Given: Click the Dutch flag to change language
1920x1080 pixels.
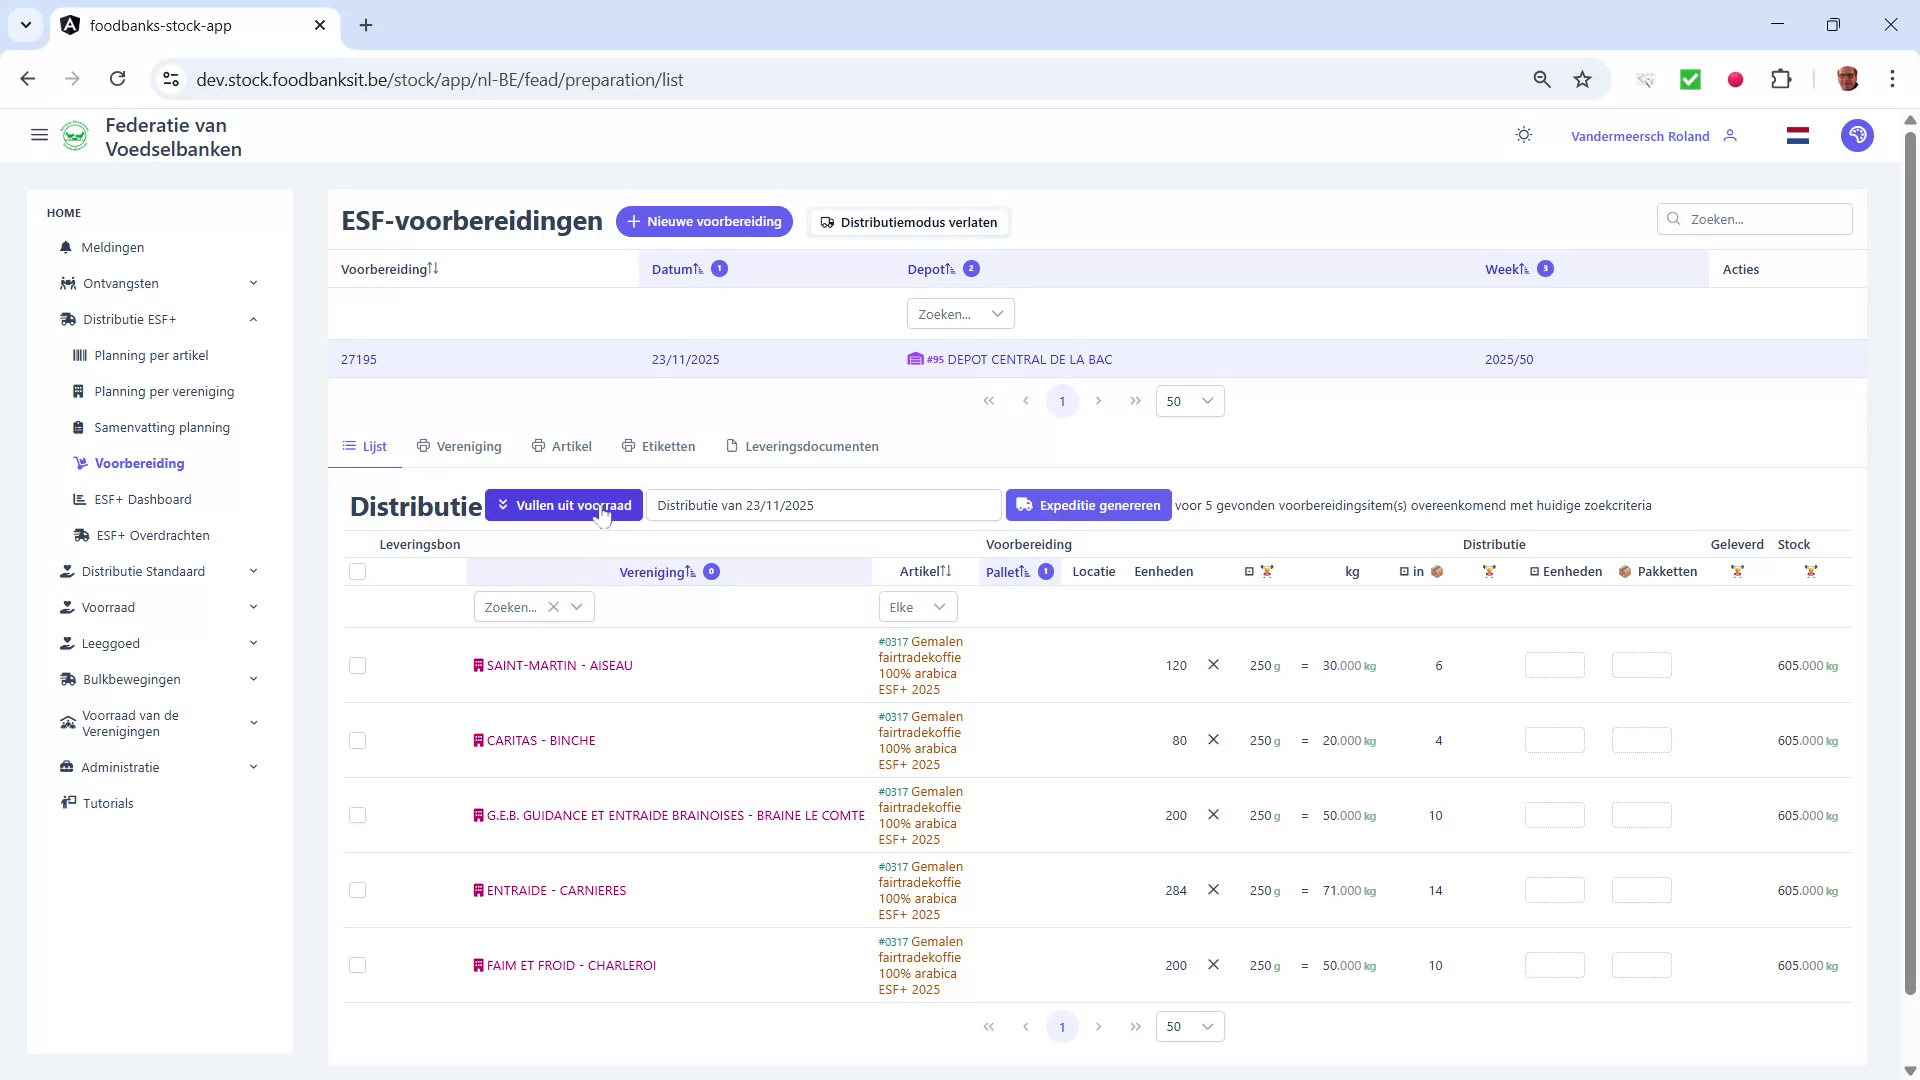Looking at the screenshot, I should [x=1797, y=135].
